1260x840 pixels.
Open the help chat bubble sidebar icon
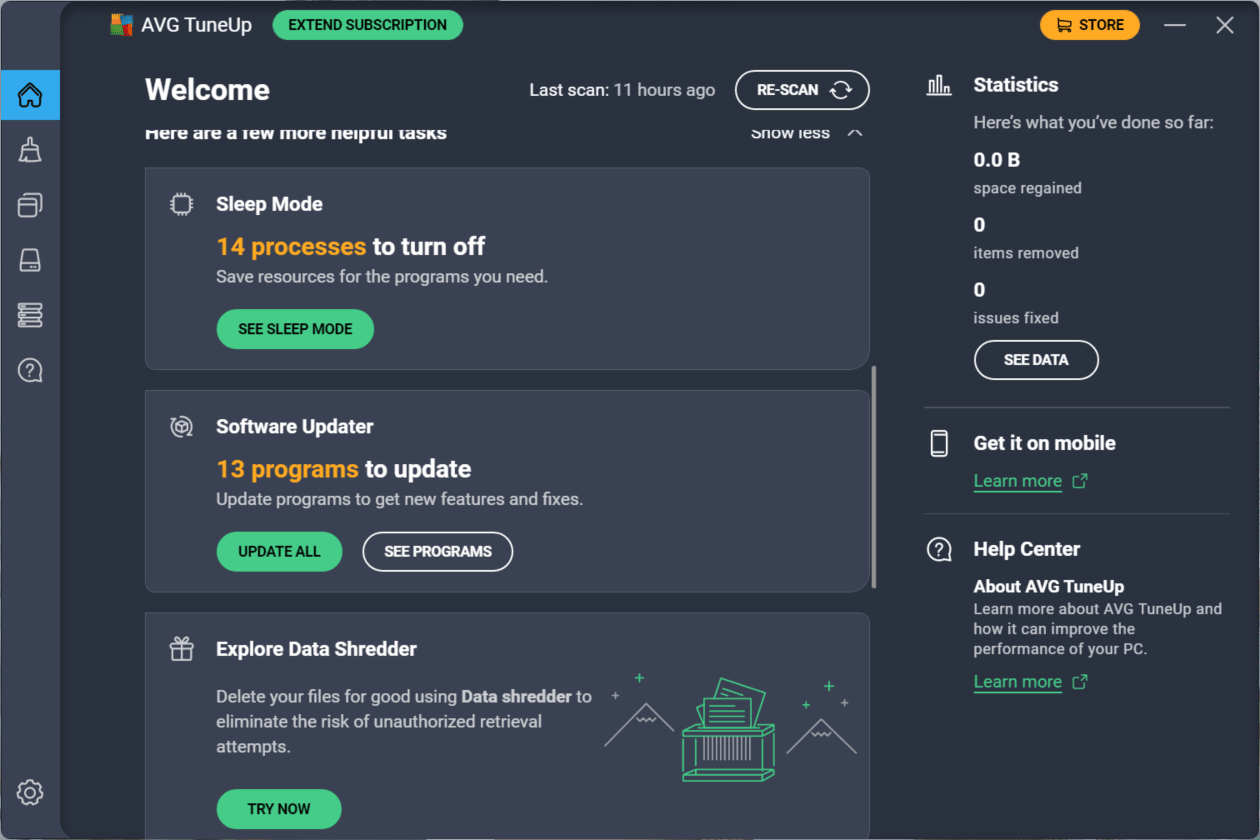point(30,371)
